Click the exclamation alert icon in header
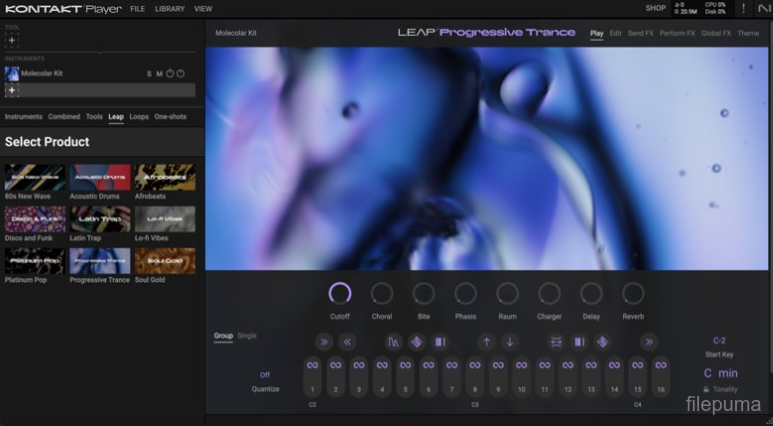Screen dimensions: 773x426 [x=742, y=9]
